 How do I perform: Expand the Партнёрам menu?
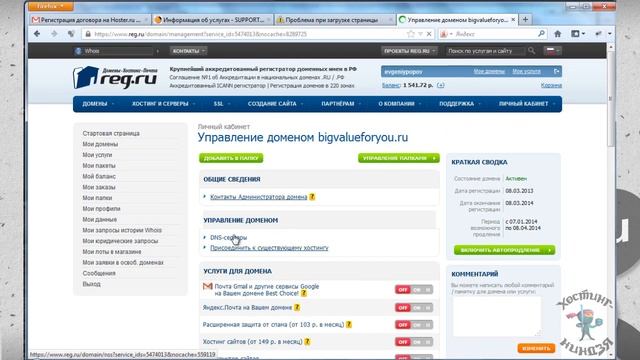pyautogui.click(x=340, y=104)
